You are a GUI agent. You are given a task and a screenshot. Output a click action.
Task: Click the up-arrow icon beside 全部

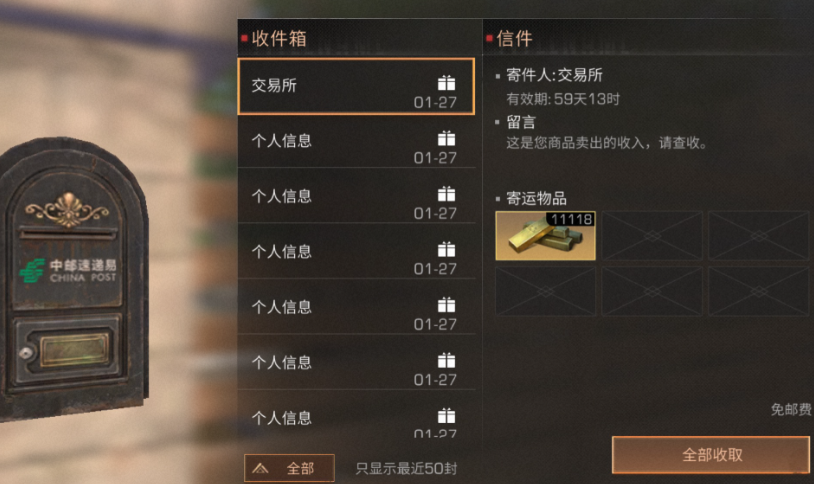pyautogui.click(x=260, y=469)
